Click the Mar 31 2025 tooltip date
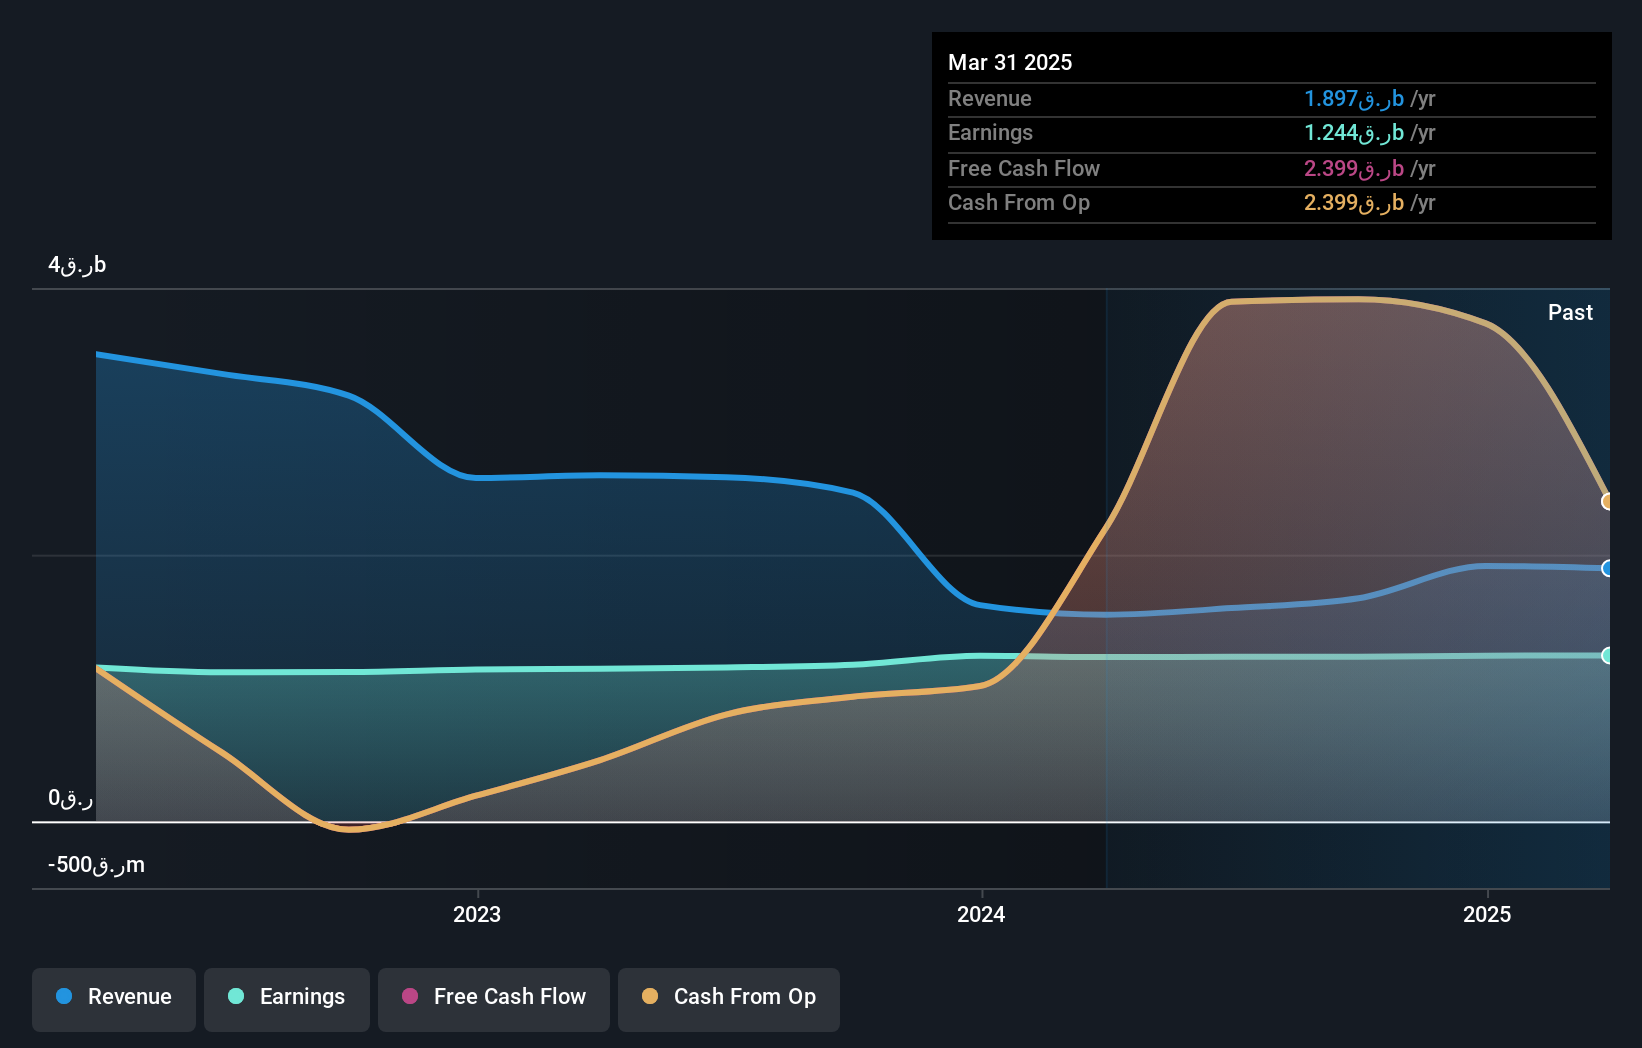The image size is (1642, 1048). tap(1010, 62)
